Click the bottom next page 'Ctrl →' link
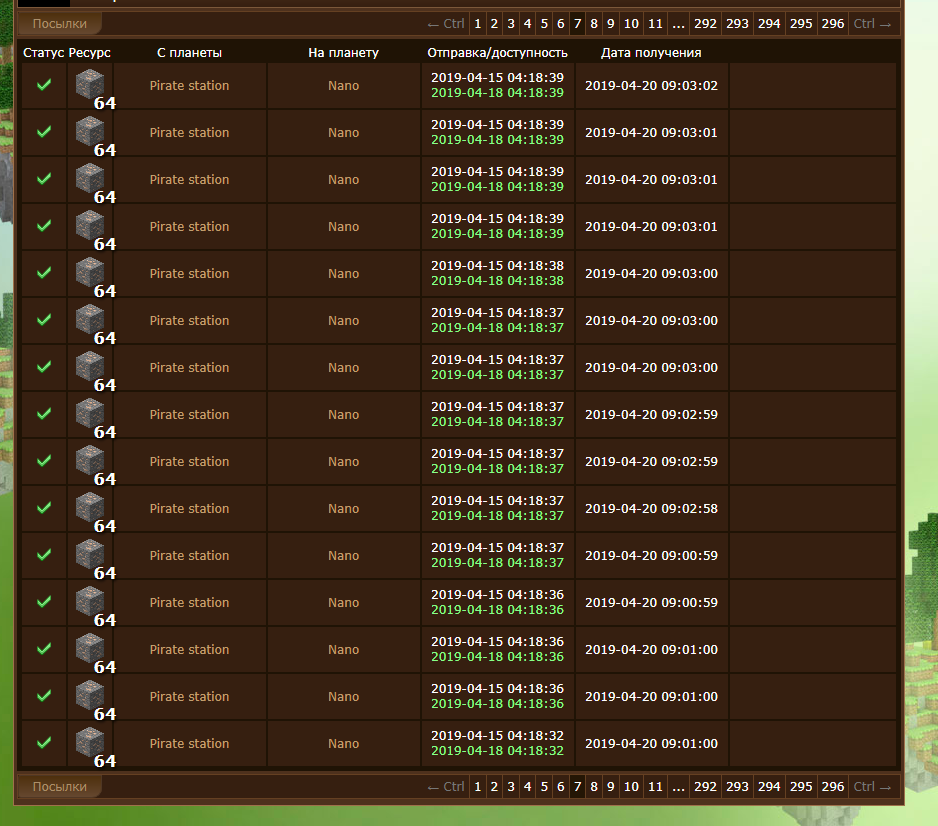This screenshot has height=826, width=938. click(x=871, y=787)
